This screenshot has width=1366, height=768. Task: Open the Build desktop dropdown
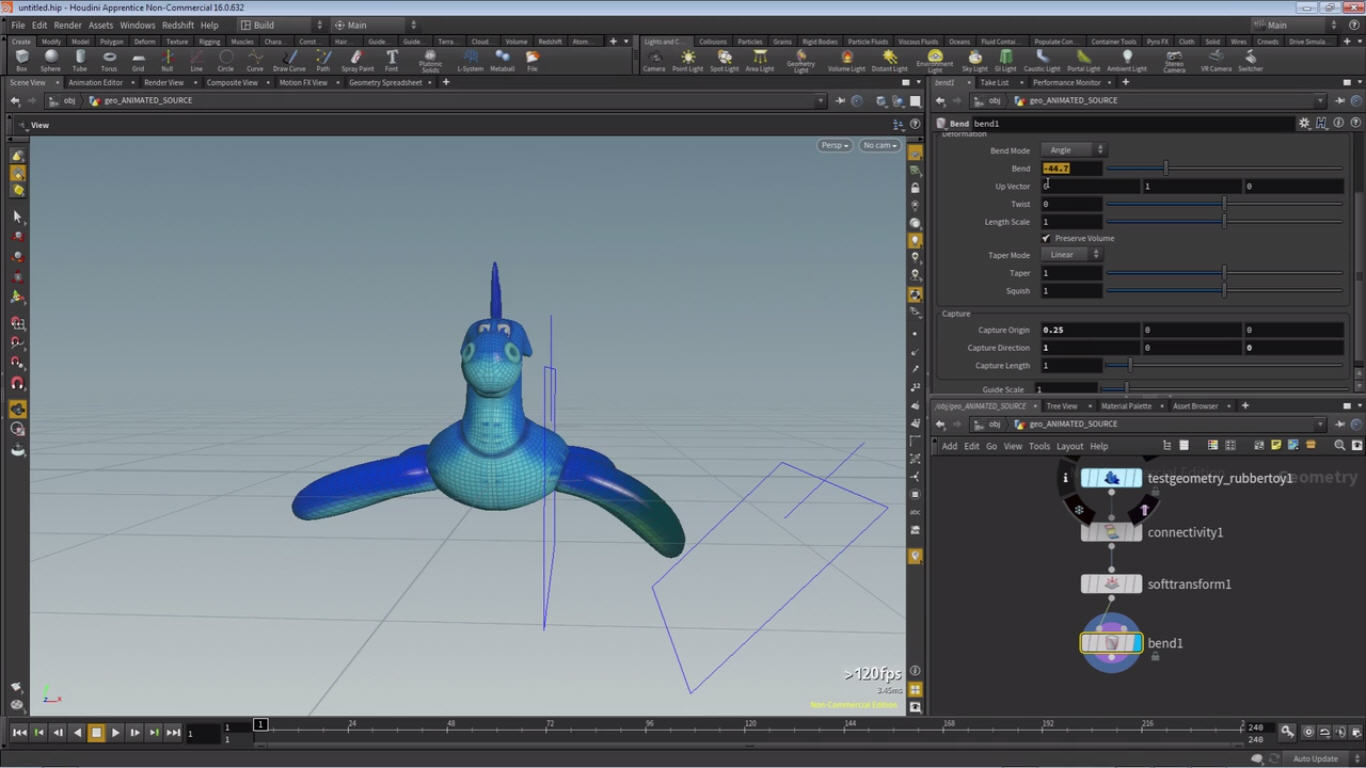coord(282,25)
